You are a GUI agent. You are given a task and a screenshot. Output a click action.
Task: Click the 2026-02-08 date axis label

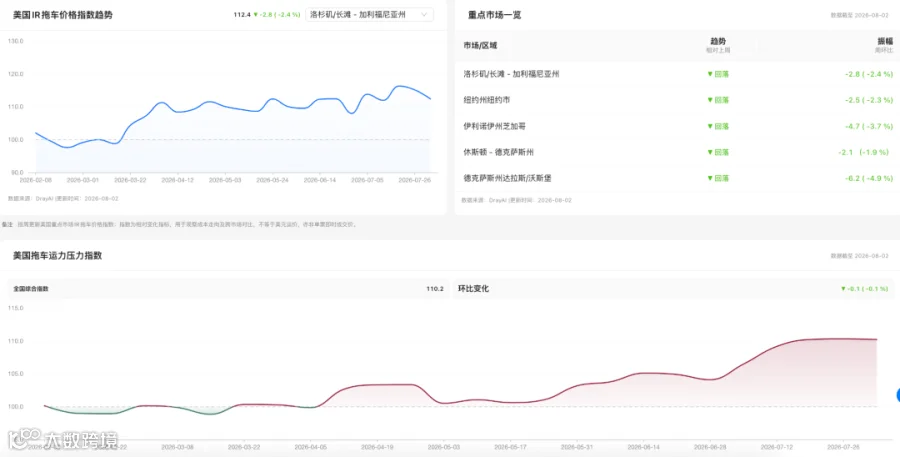coord(36,180)
